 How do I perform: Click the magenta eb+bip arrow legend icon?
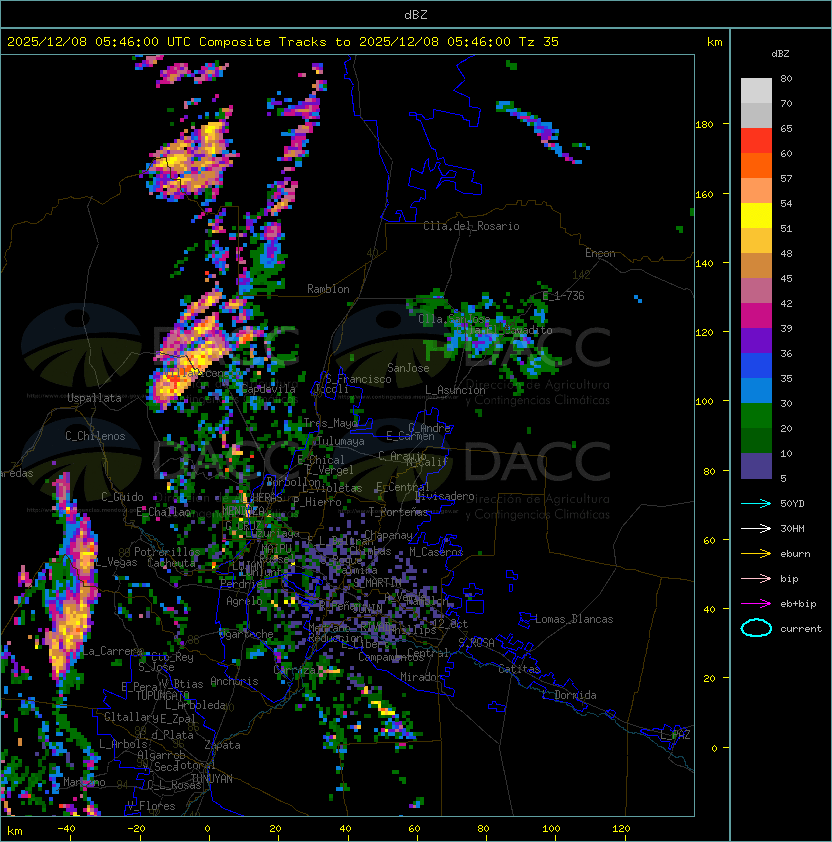[756, 604]
